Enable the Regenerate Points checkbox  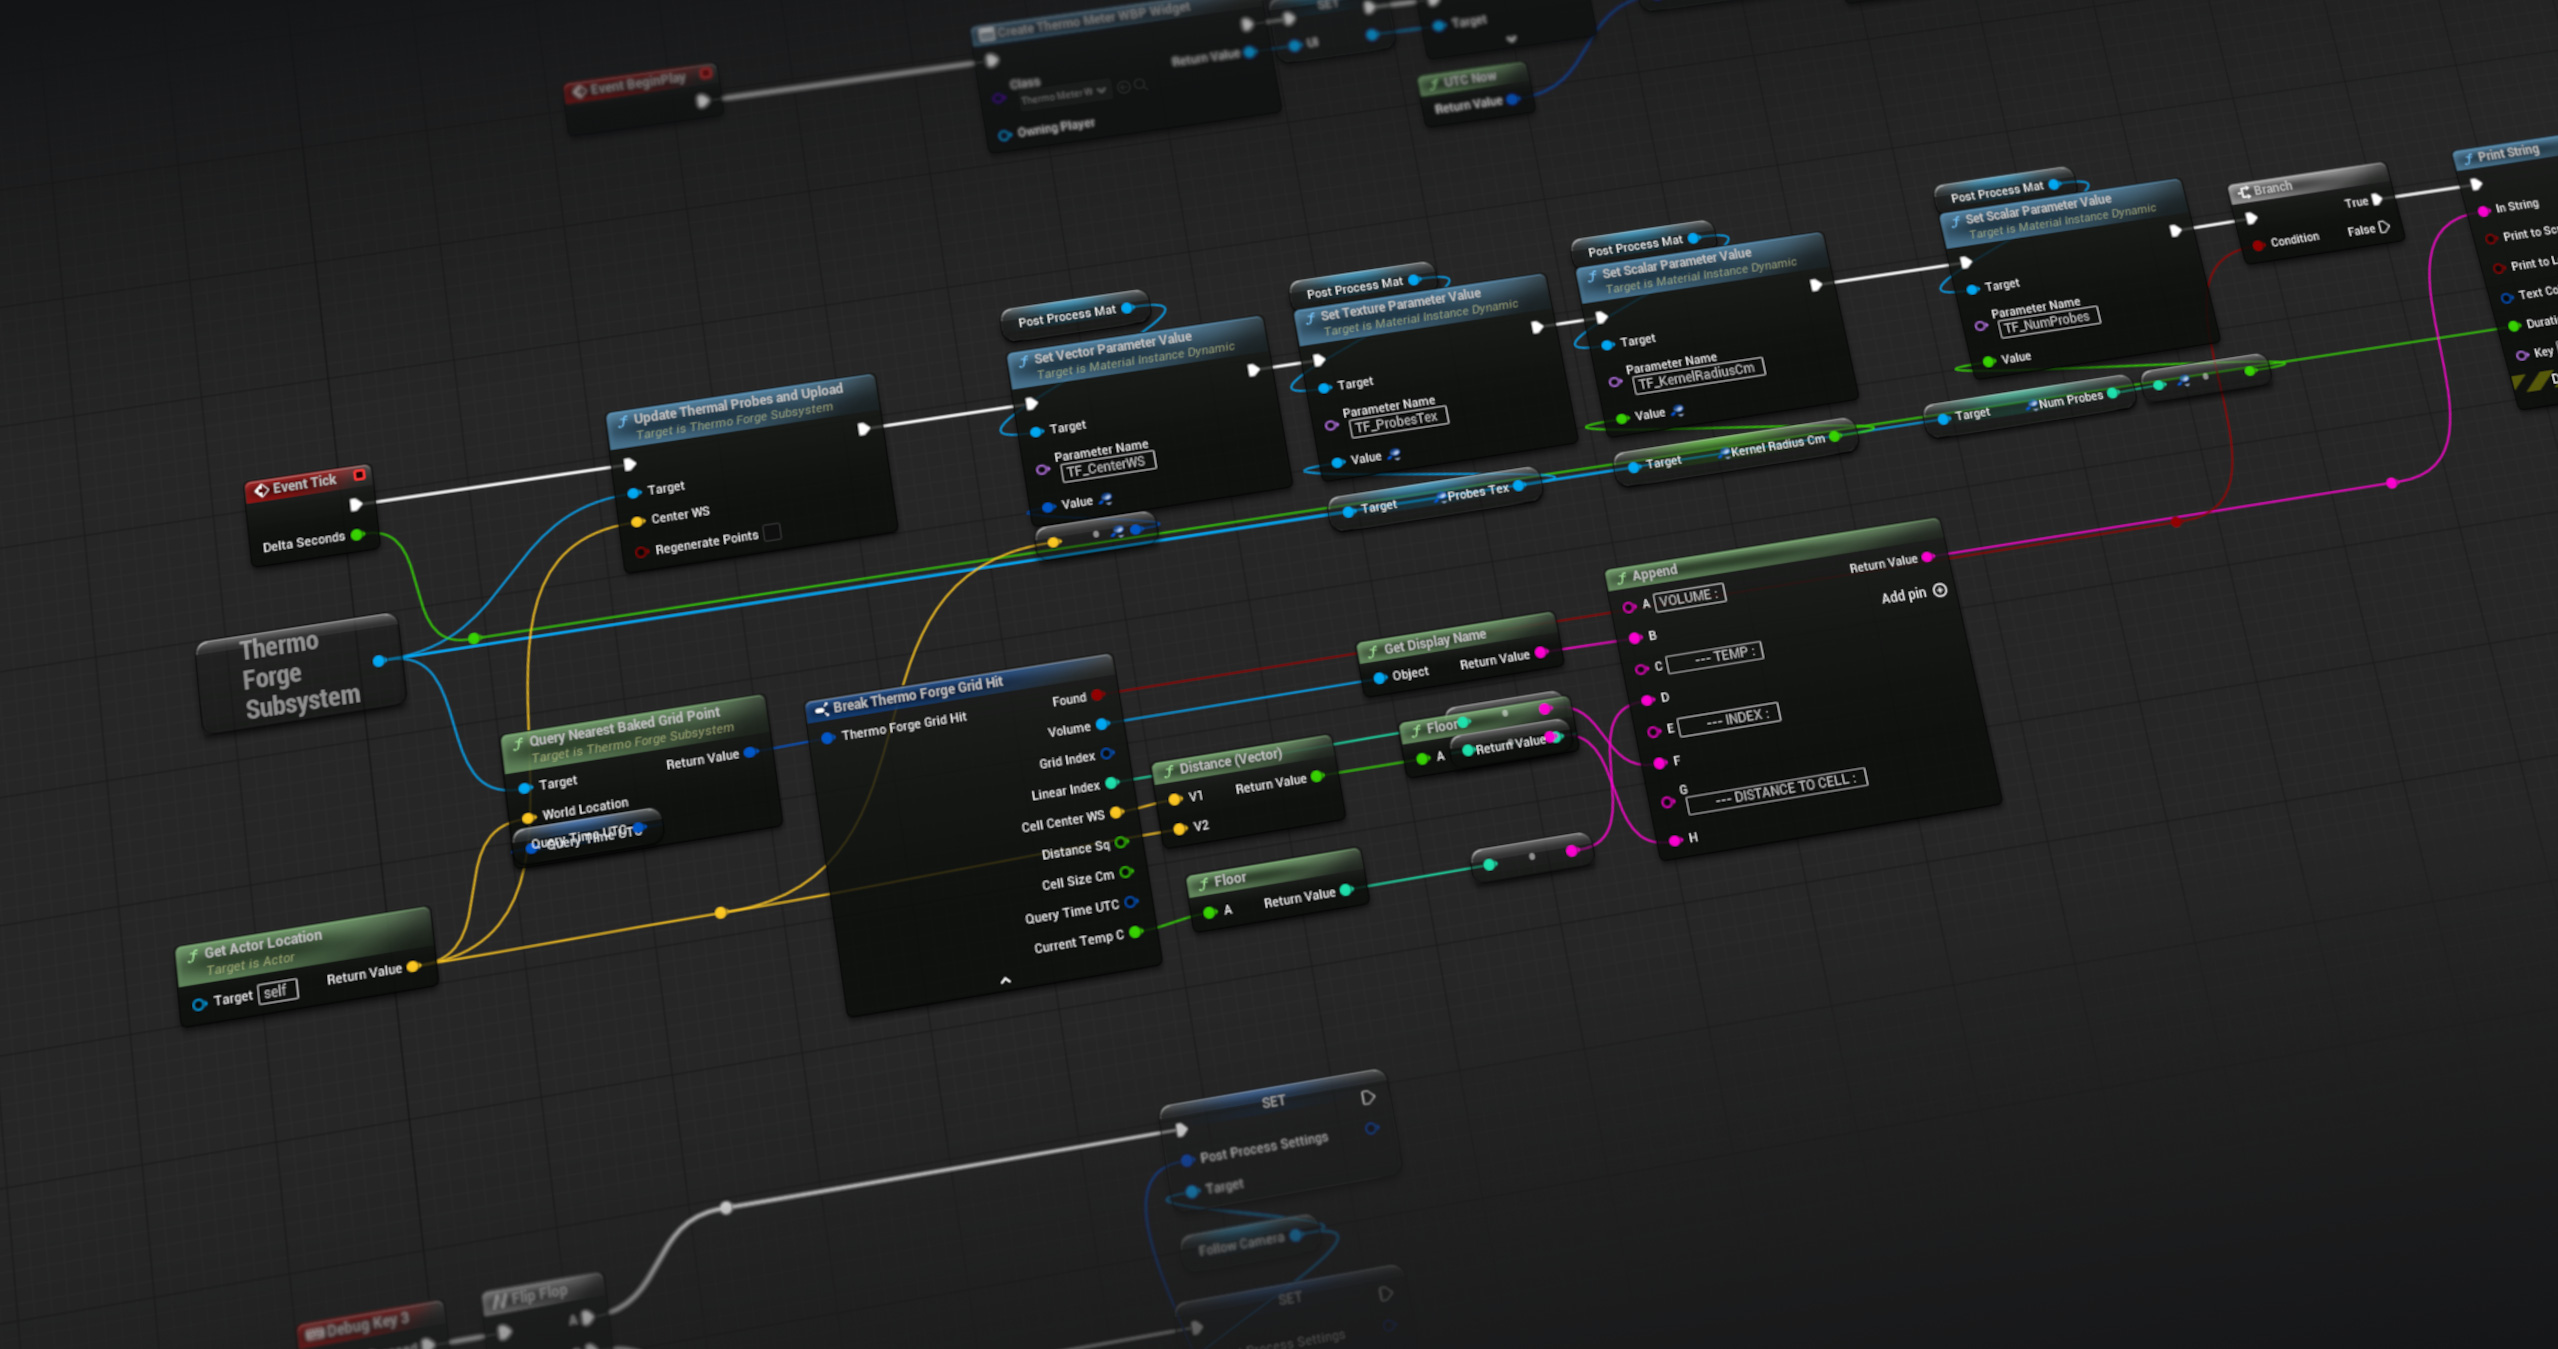coord(772,532)
